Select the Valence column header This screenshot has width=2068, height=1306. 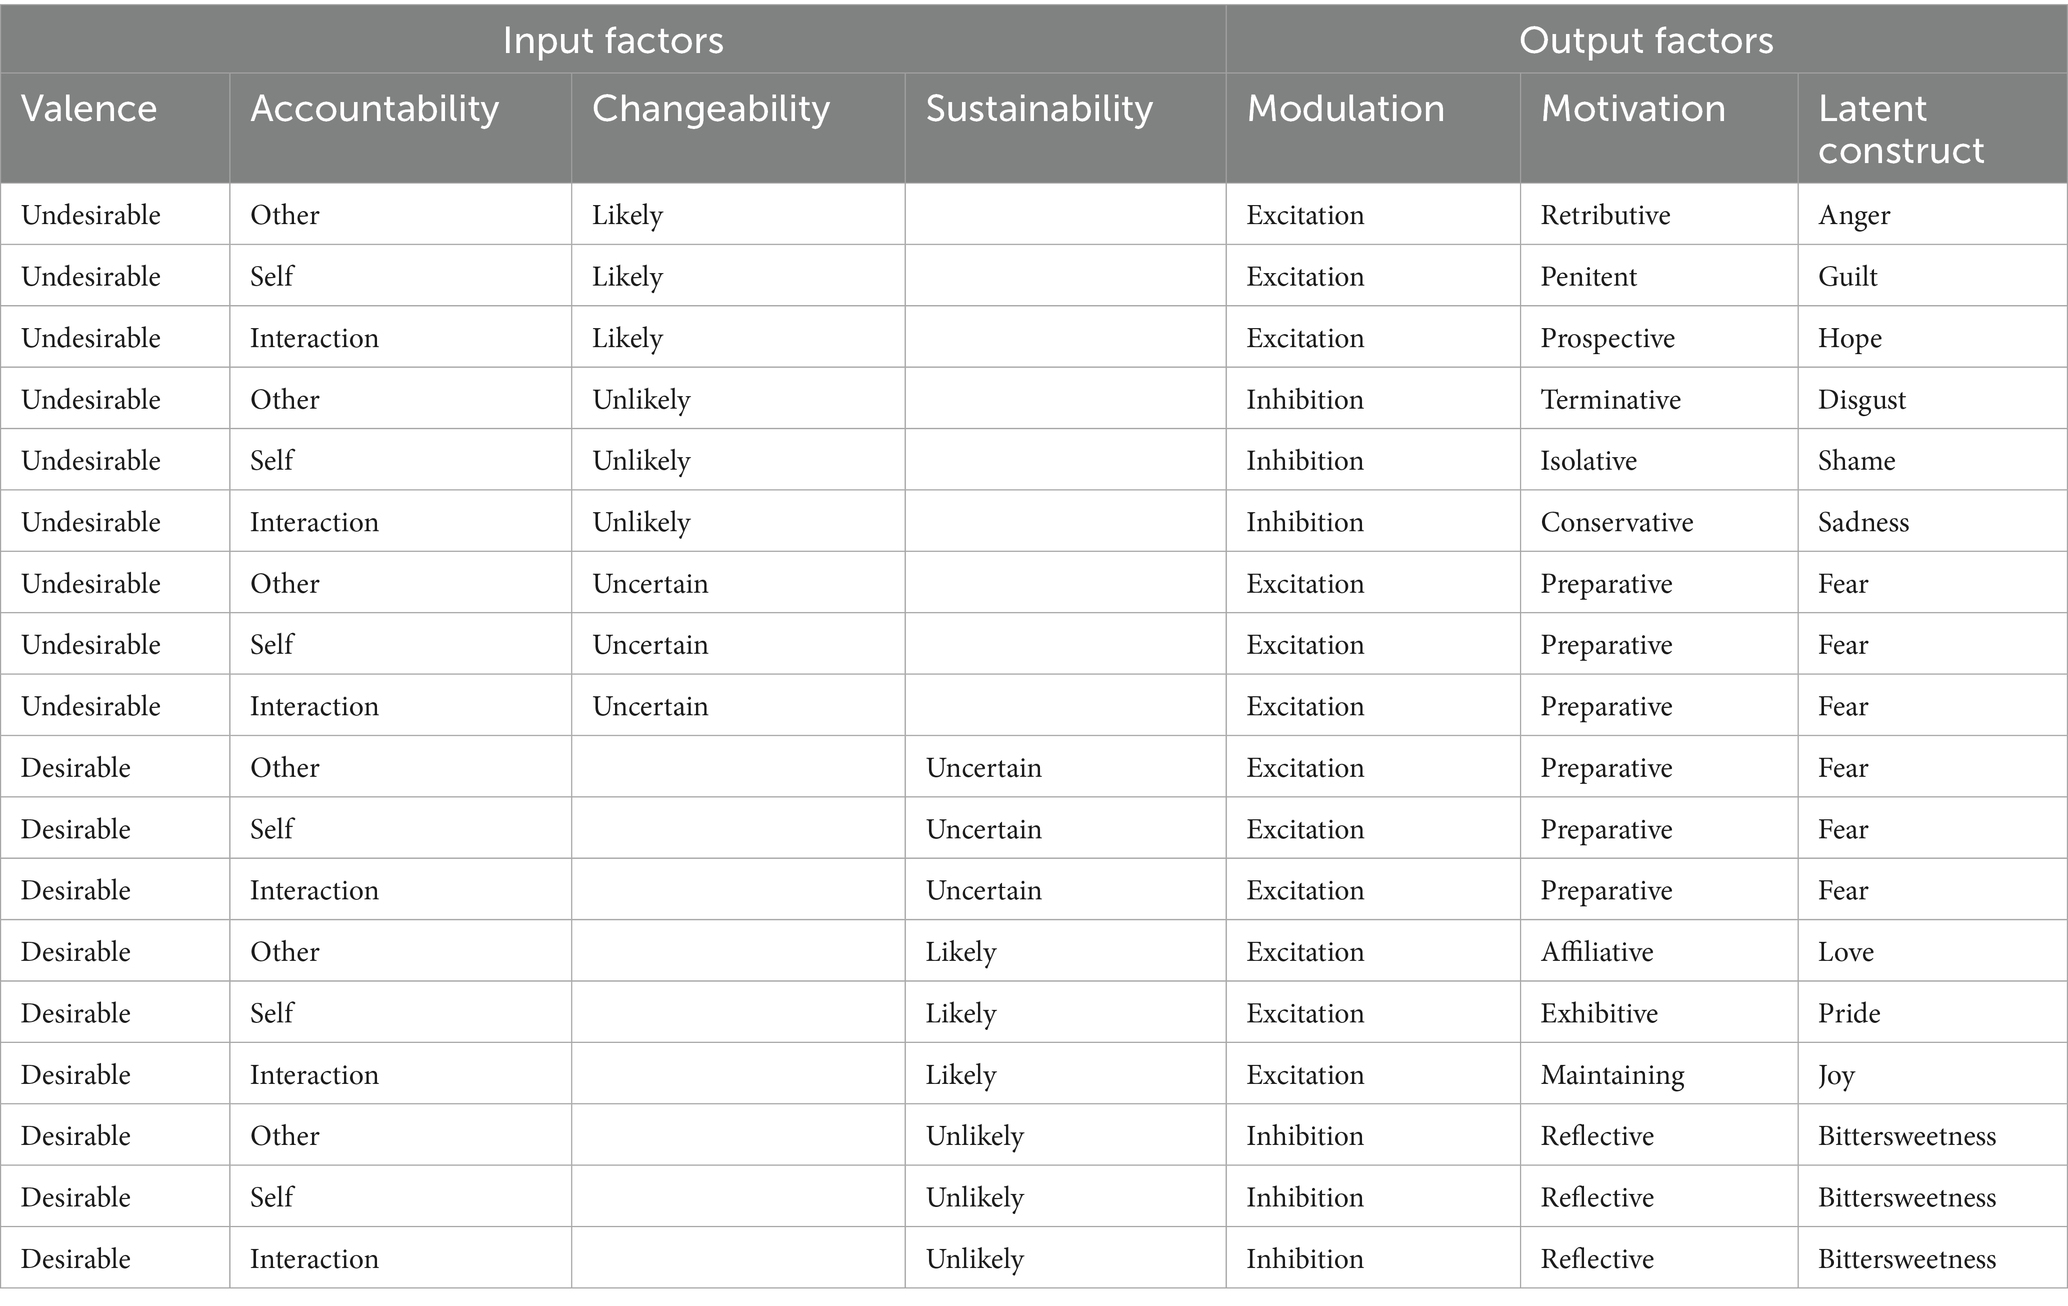coord(89,108)
